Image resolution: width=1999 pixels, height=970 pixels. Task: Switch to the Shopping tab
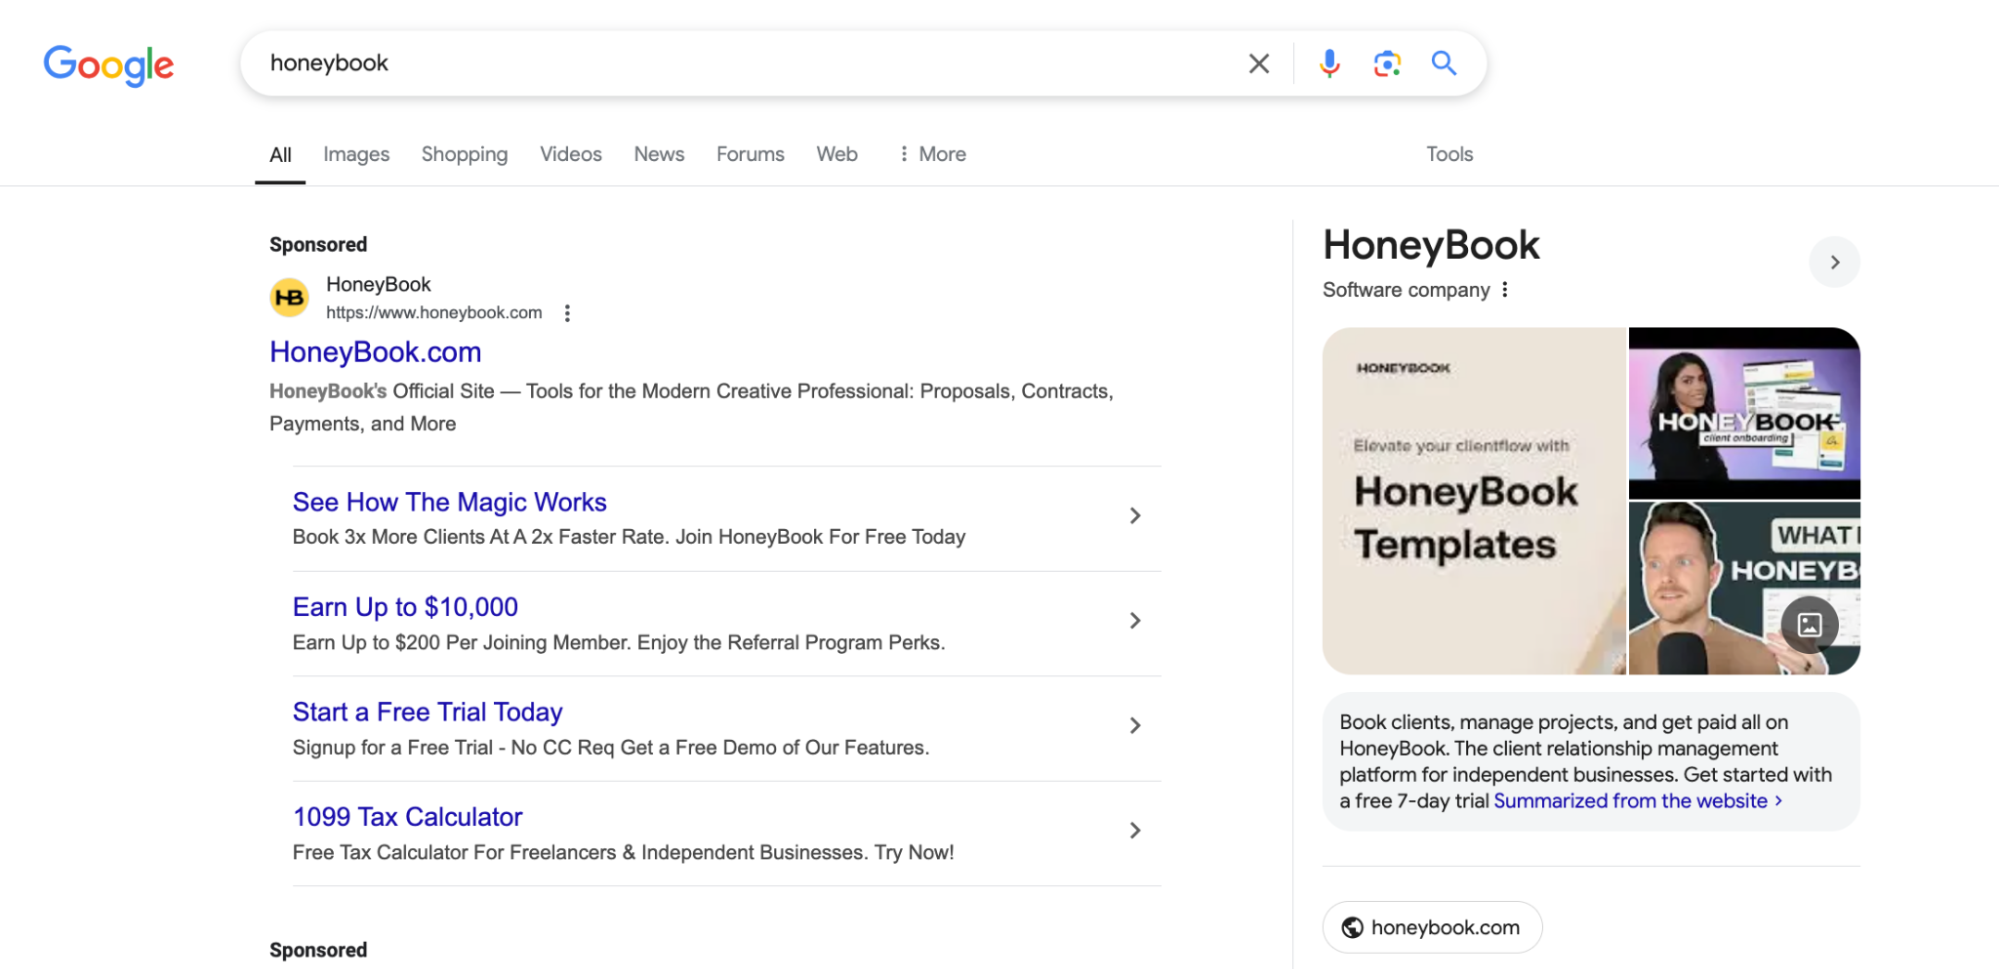pos(464,154)
